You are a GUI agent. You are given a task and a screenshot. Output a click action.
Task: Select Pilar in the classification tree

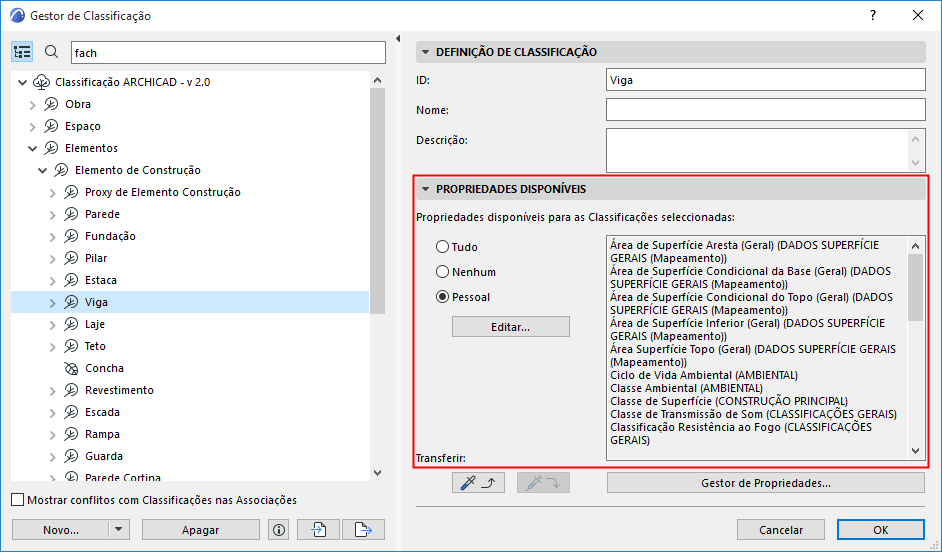[96, 258]
